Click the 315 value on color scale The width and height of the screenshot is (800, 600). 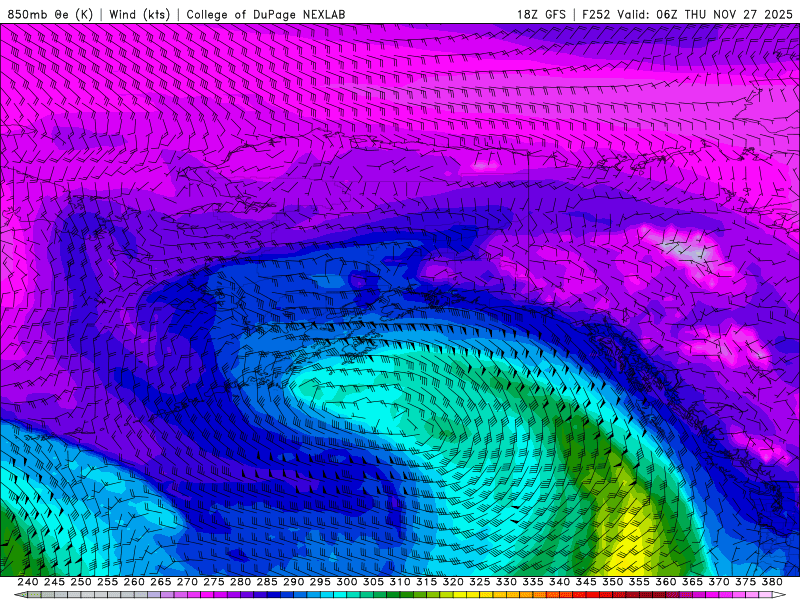click(426, 582)
